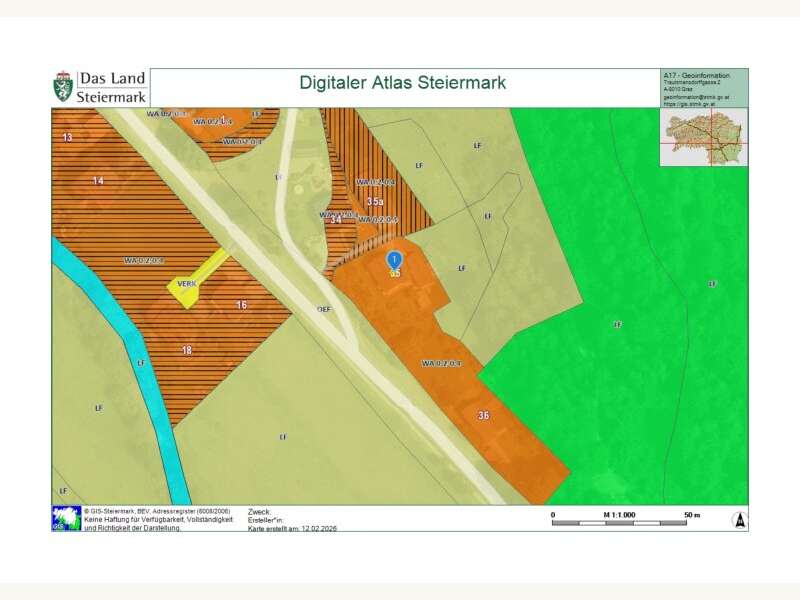Click the north arrow compass icon
The width and height of the screenshot is (800, 600).
tap(739, 519)
